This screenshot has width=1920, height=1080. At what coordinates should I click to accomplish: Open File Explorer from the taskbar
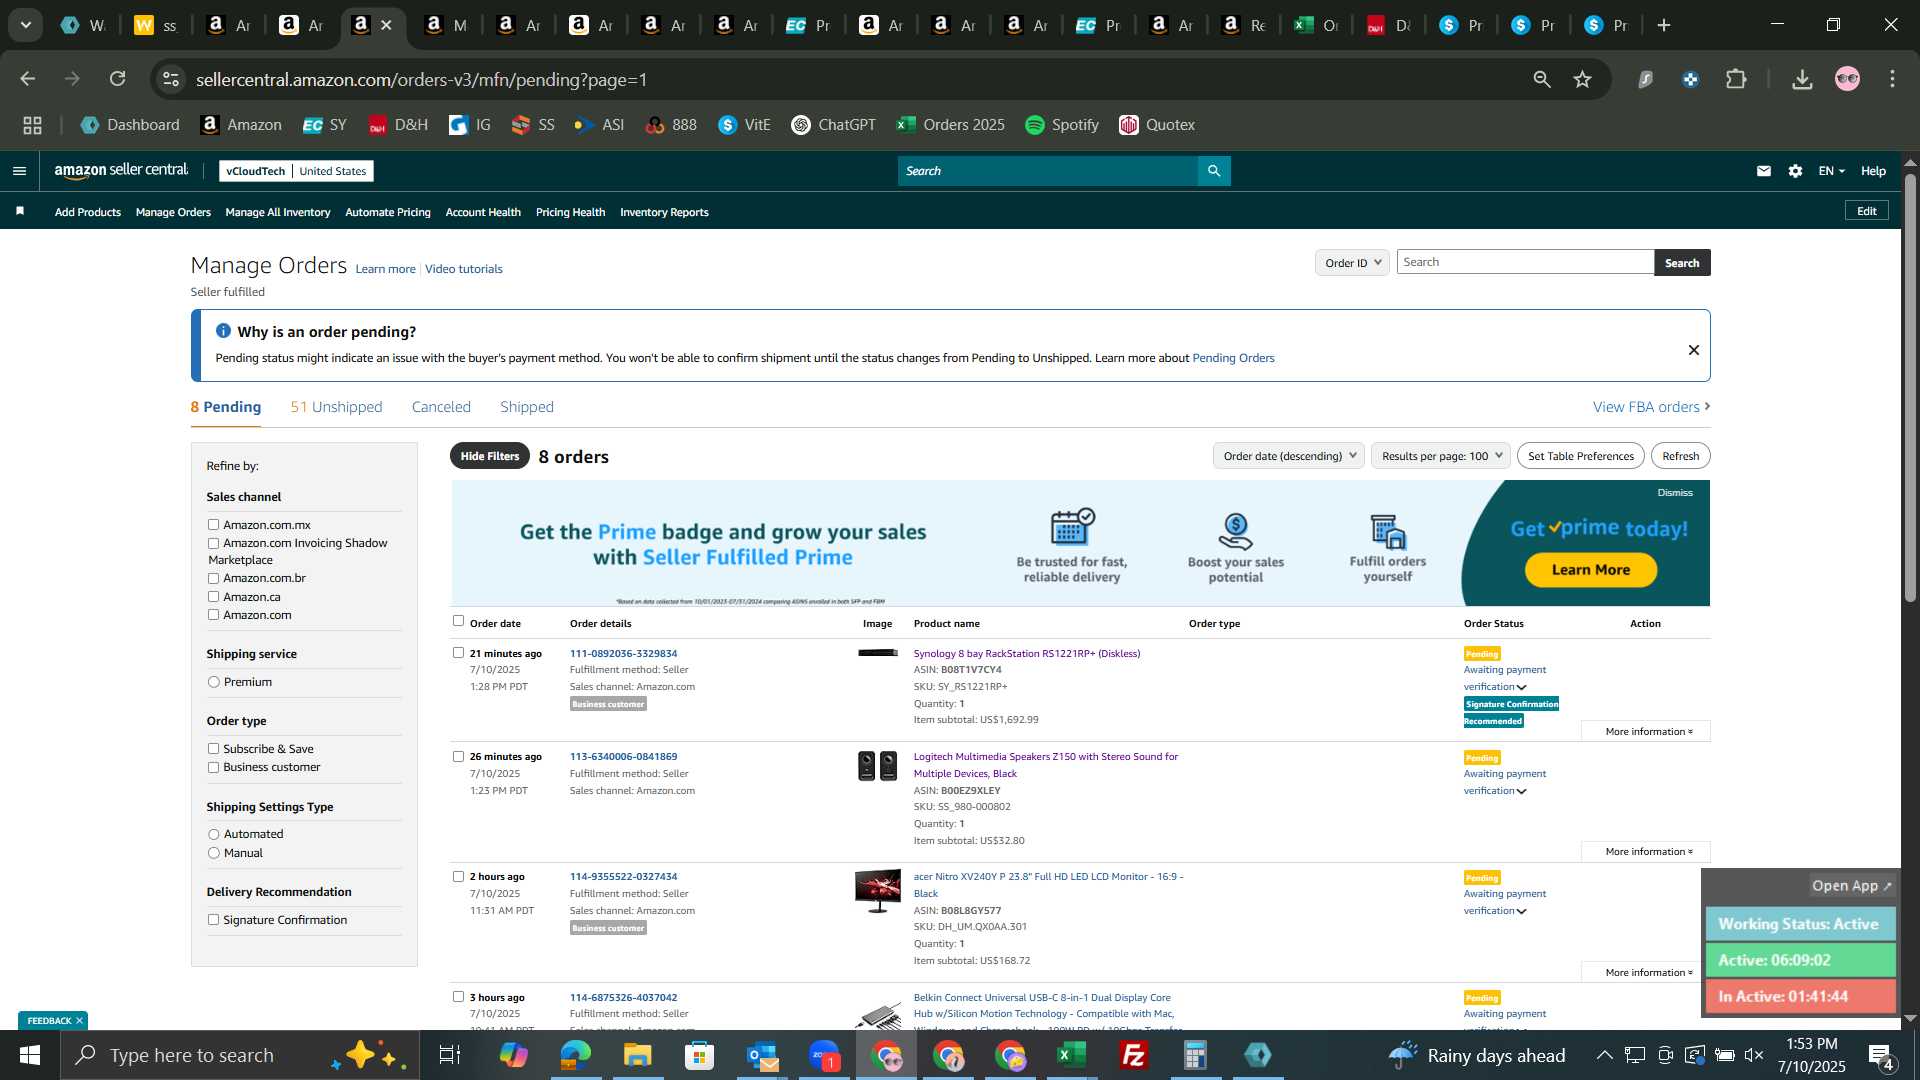(637, 1055)
